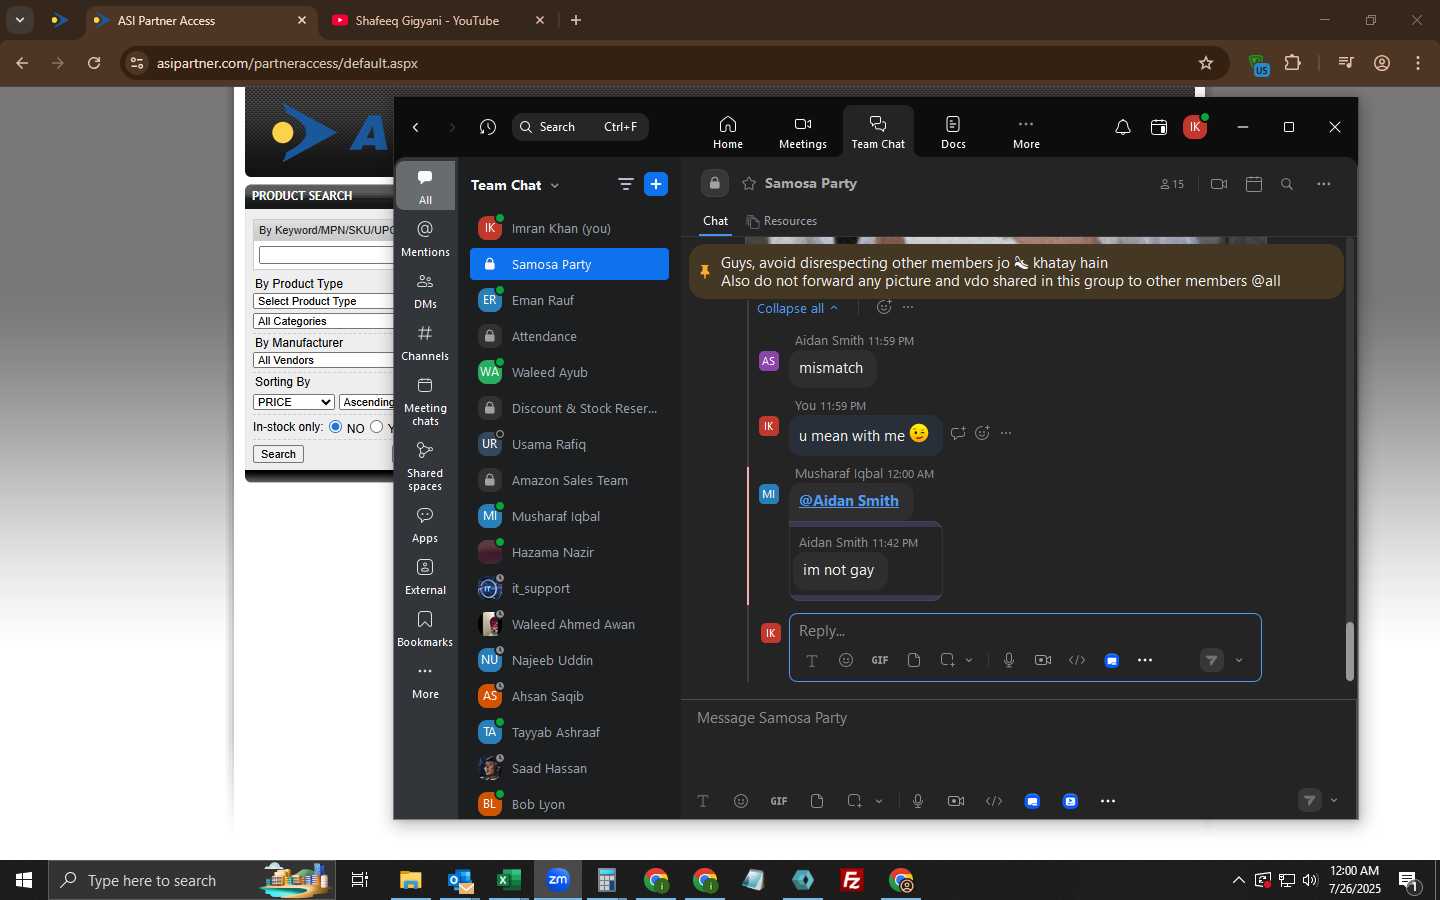Click the @Aidan Smith mention link

tap(848, 501)
